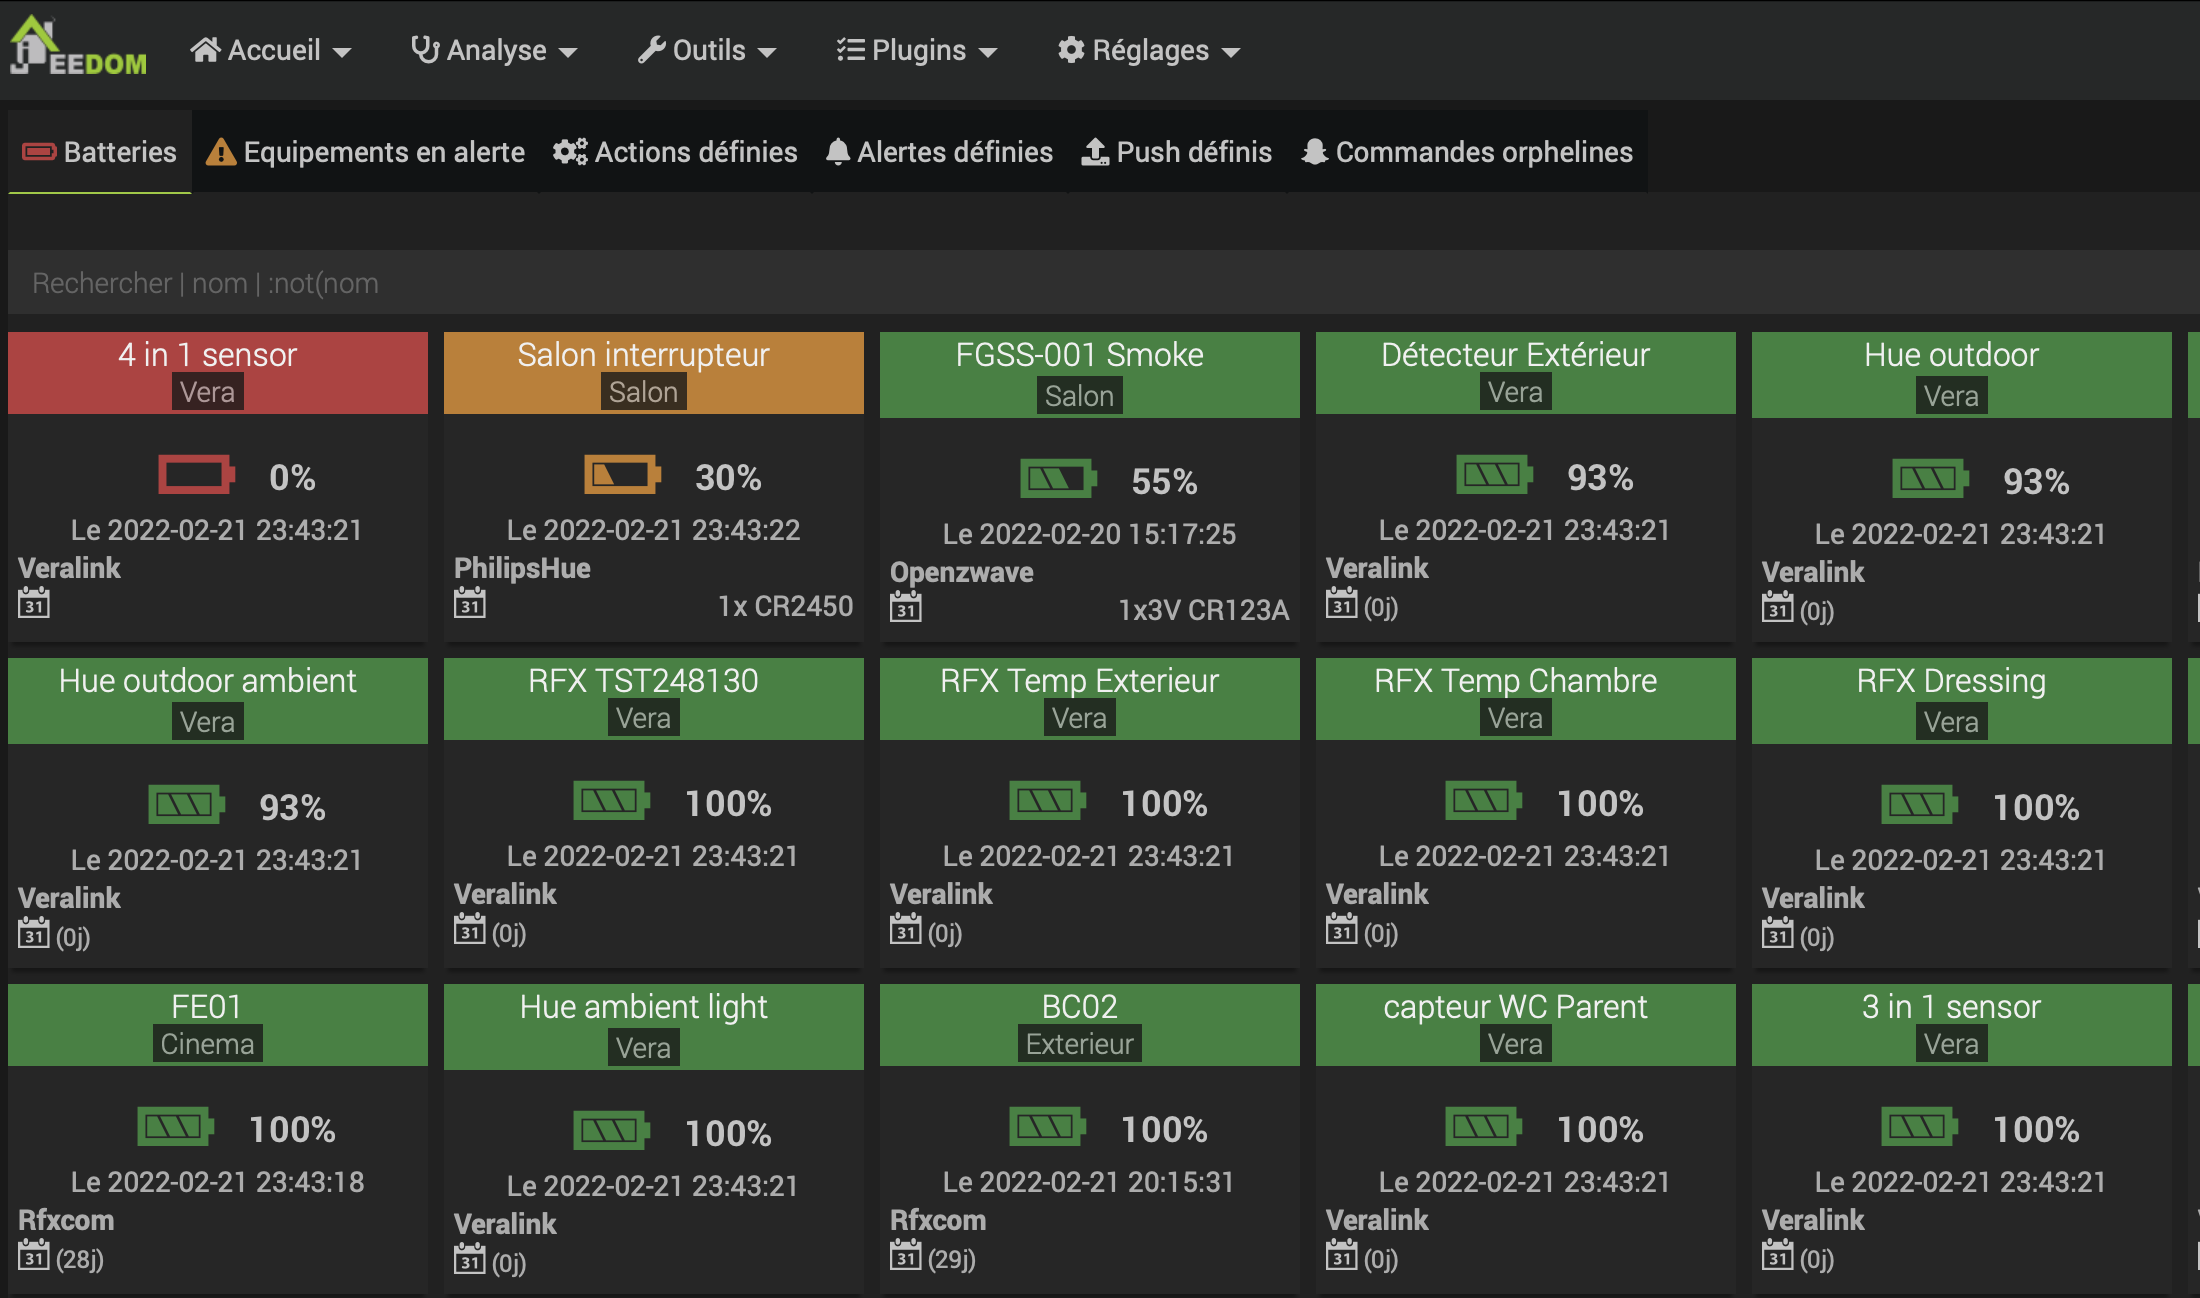Click red empty battery icon of 4 in 1 sensor
This screenshot has width=2200, height=1298.
point(196,475)
